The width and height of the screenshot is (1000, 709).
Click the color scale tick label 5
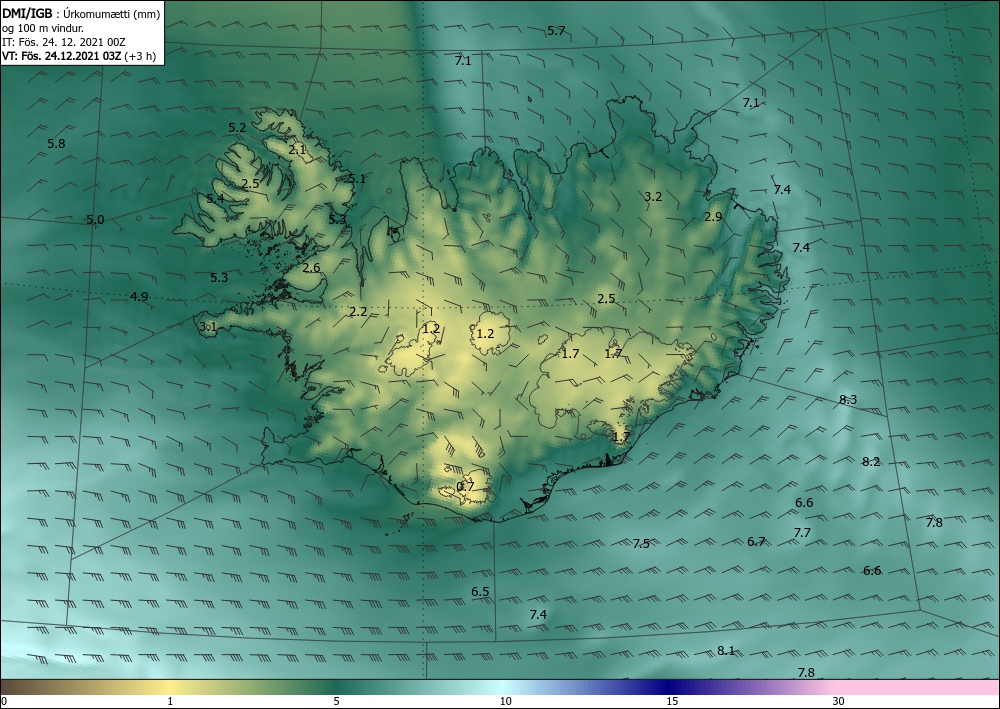click(336, 701)
